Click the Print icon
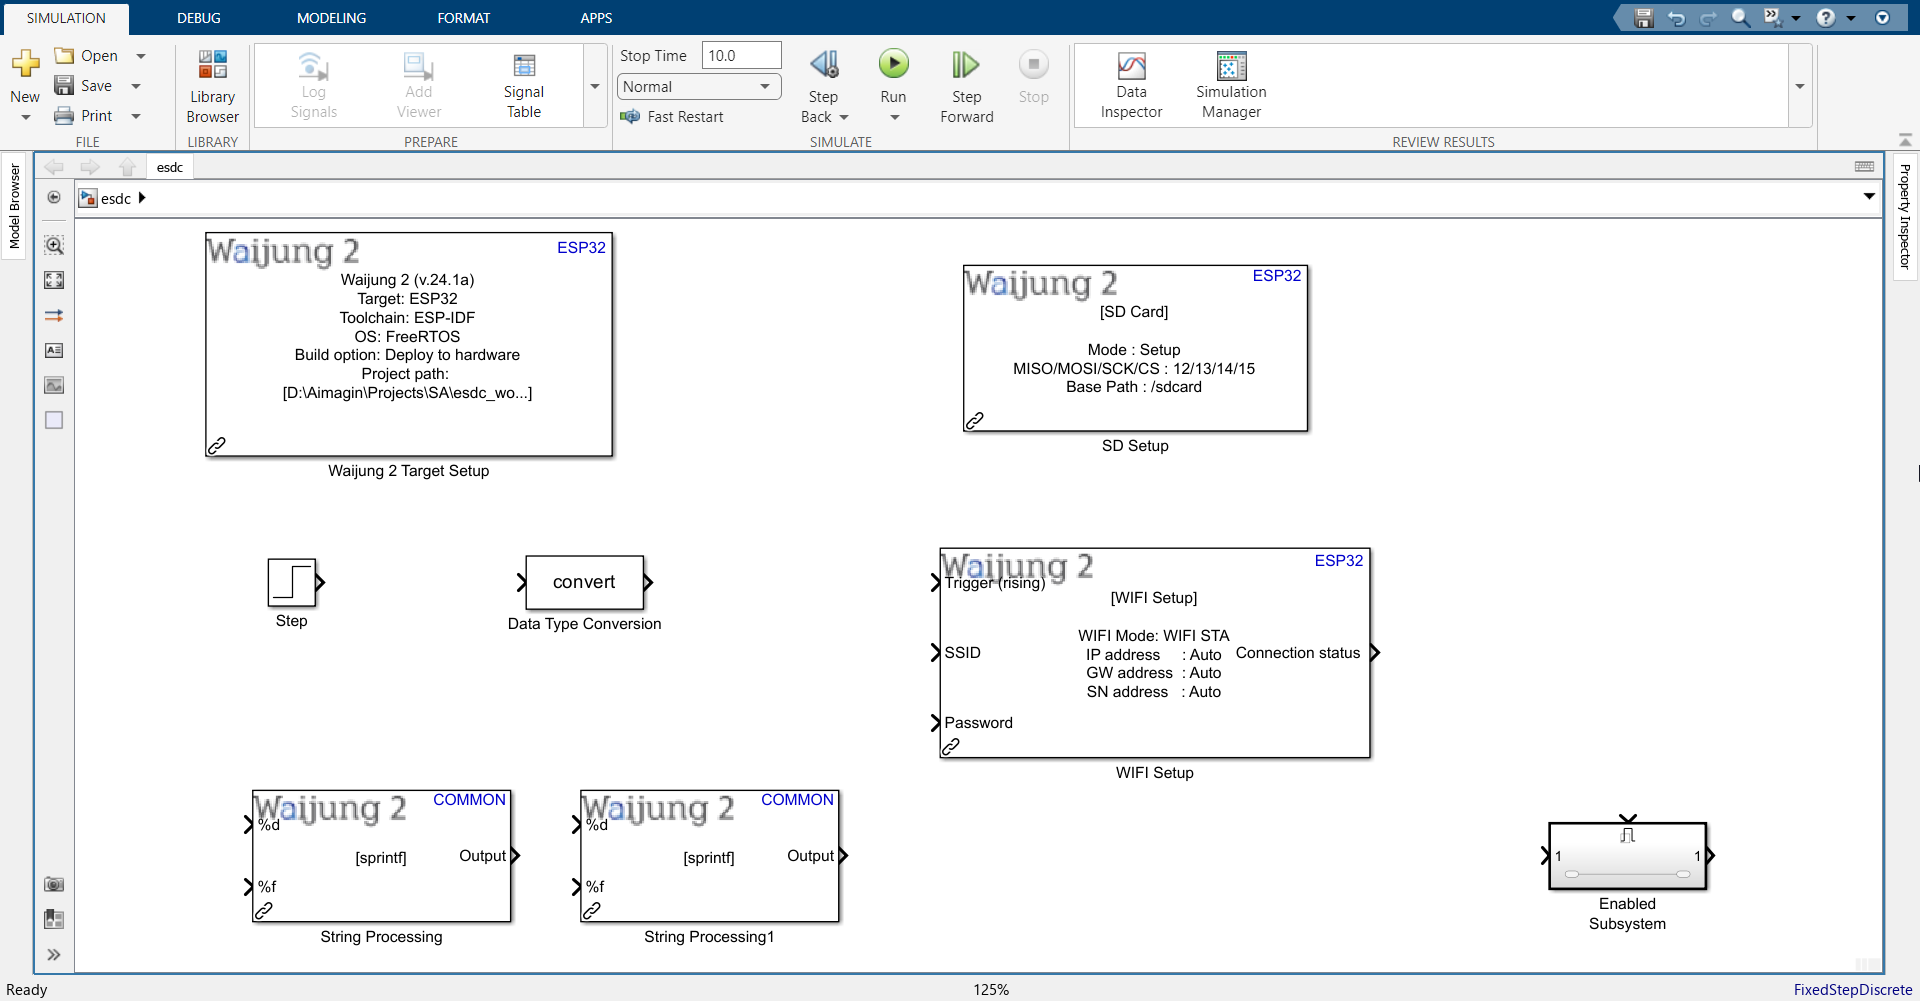This screenshot has width=1920, height=1001. (x=64, y=116)
